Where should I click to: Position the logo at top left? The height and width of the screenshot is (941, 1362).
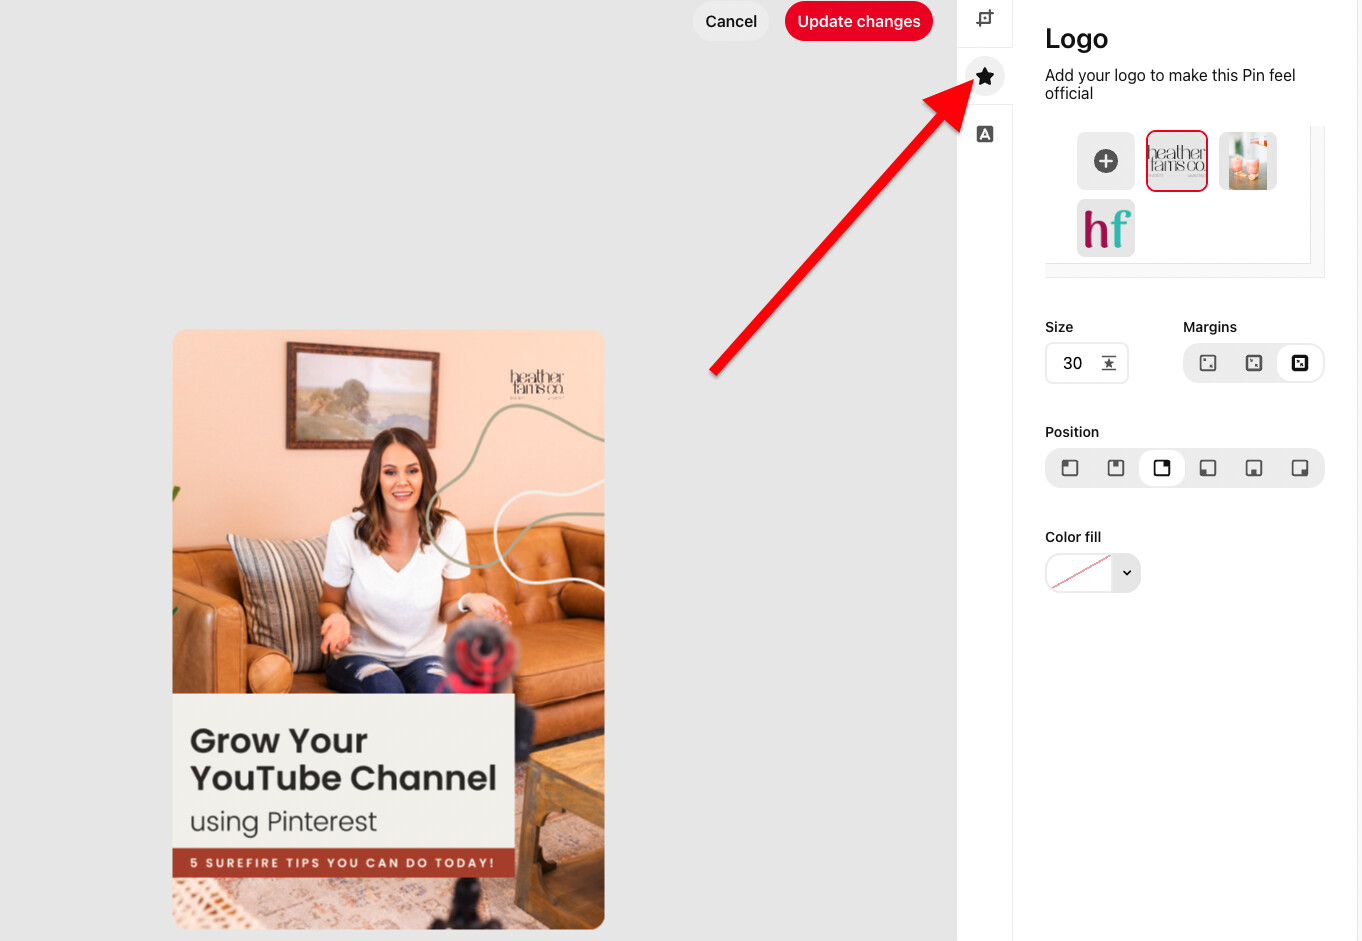click(1070, 468)
